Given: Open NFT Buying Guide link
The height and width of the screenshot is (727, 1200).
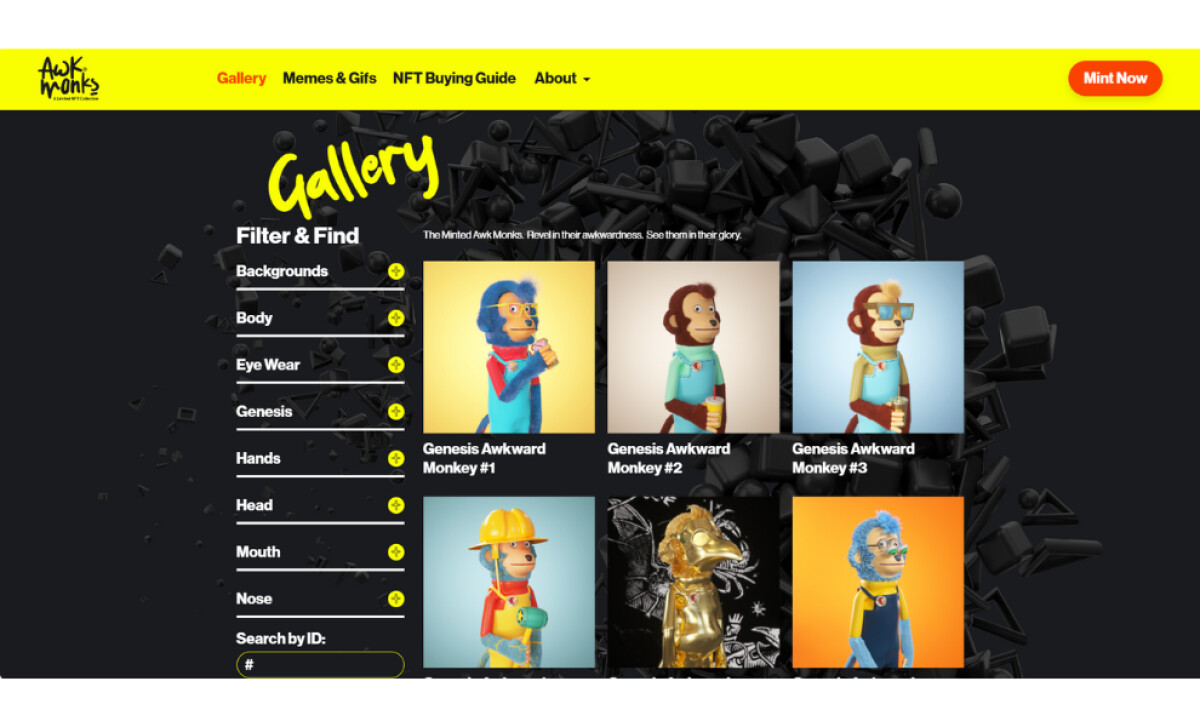Looking at the screenshot, I should coord(454,78).
